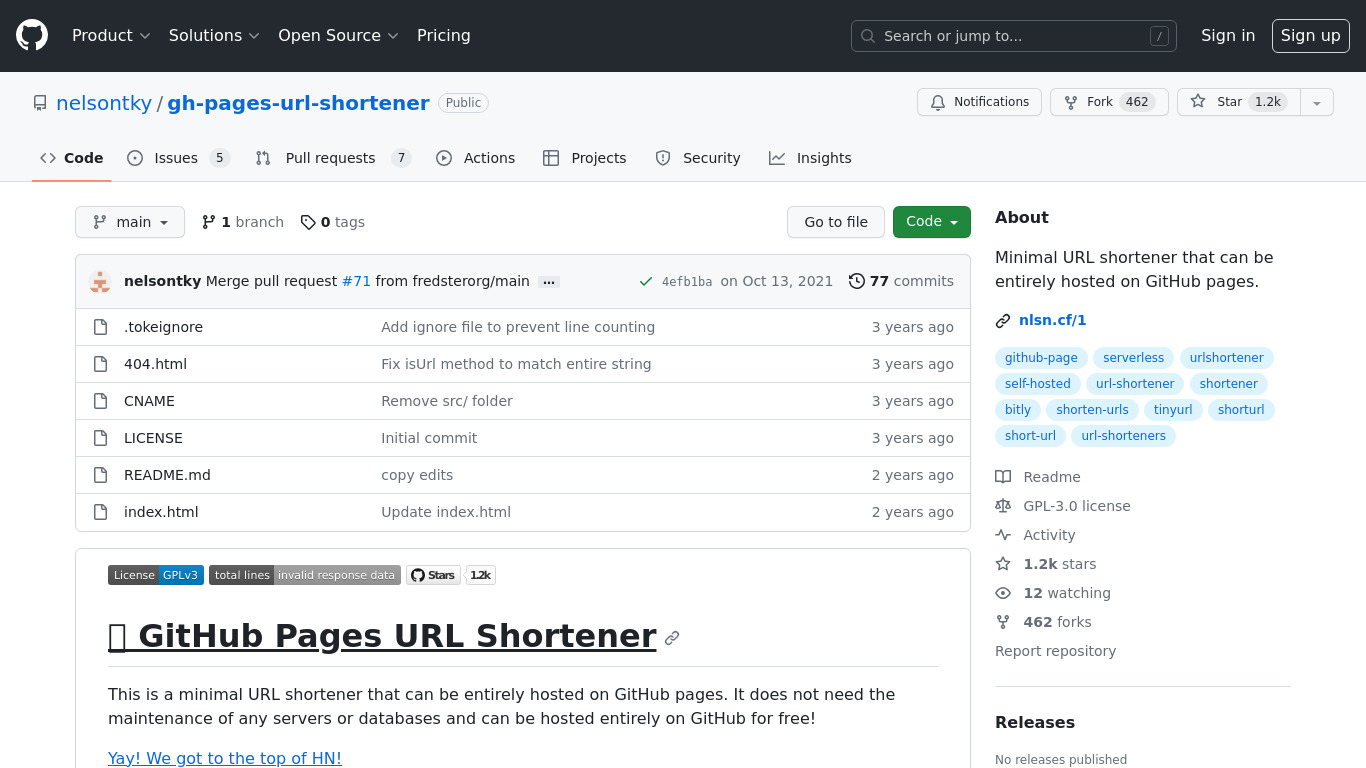1366x768 pixels.
Task: Switch to the Security tab
Action: [698, 158]
